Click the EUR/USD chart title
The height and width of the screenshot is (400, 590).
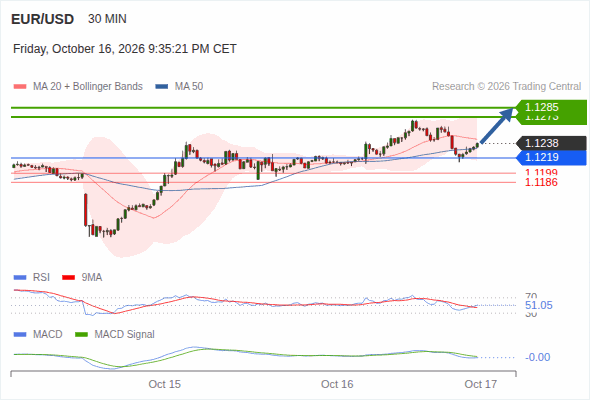[43, 19]
